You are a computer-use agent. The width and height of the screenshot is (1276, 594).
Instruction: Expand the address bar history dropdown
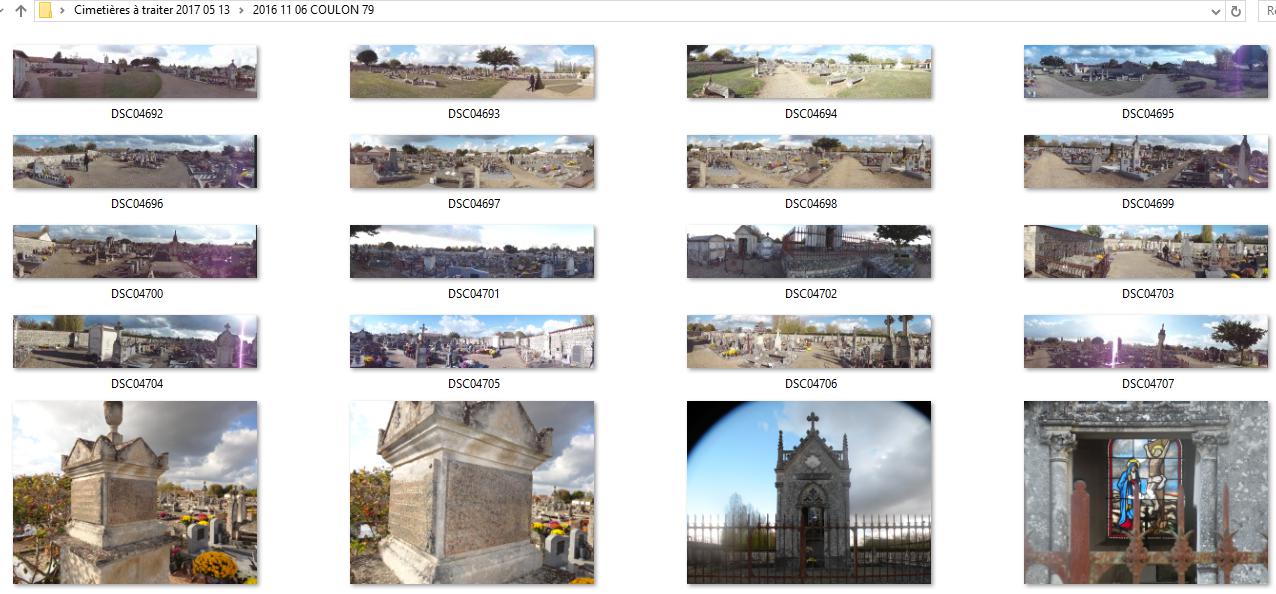click(1216, 11)
